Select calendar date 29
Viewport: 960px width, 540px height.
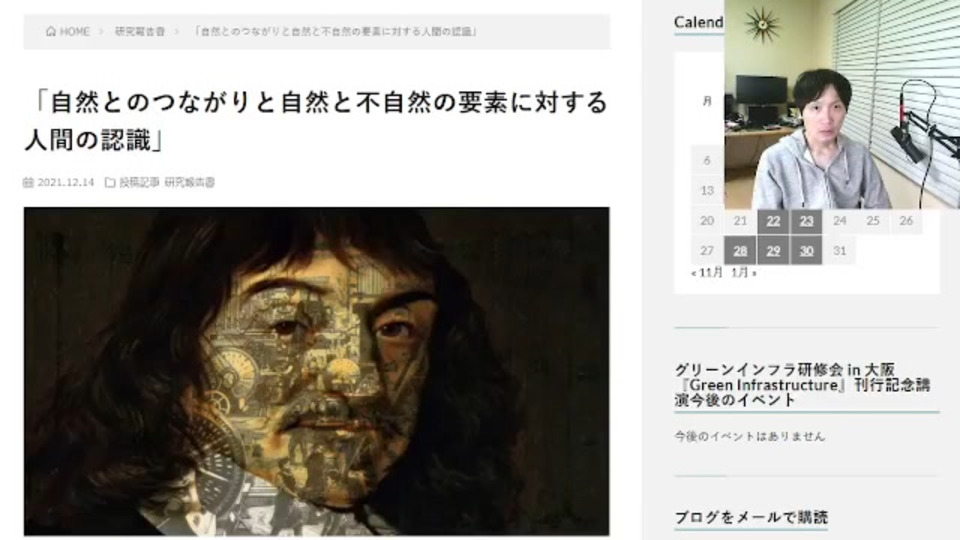click(x=773, y=250)
